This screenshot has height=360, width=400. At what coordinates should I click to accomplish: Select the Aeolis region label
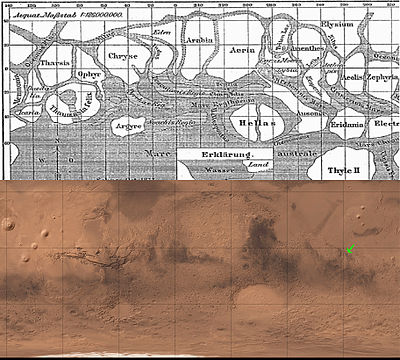point(352,77)
